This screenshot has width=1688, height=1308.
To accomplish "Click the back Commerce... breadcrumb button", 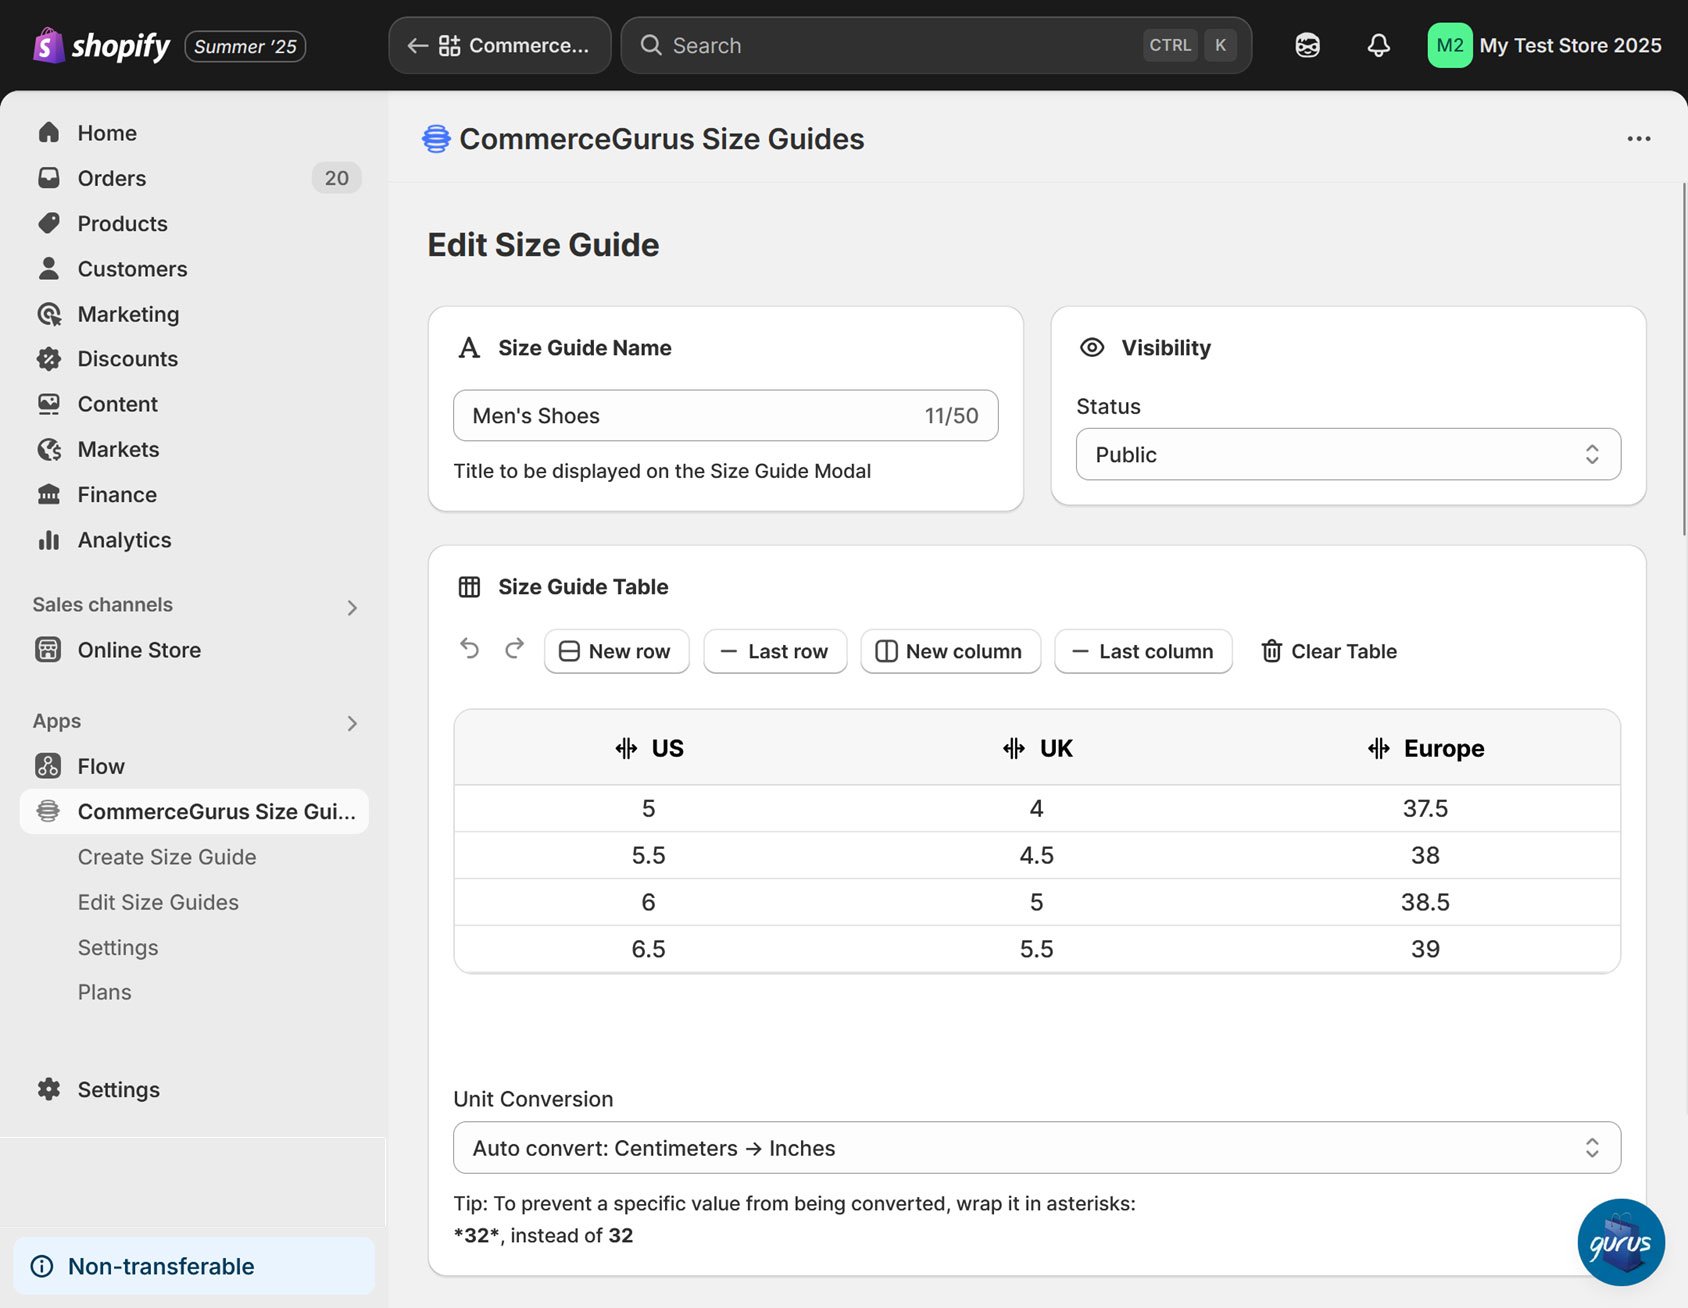I will pyautogui.click(x=499, y=45).
